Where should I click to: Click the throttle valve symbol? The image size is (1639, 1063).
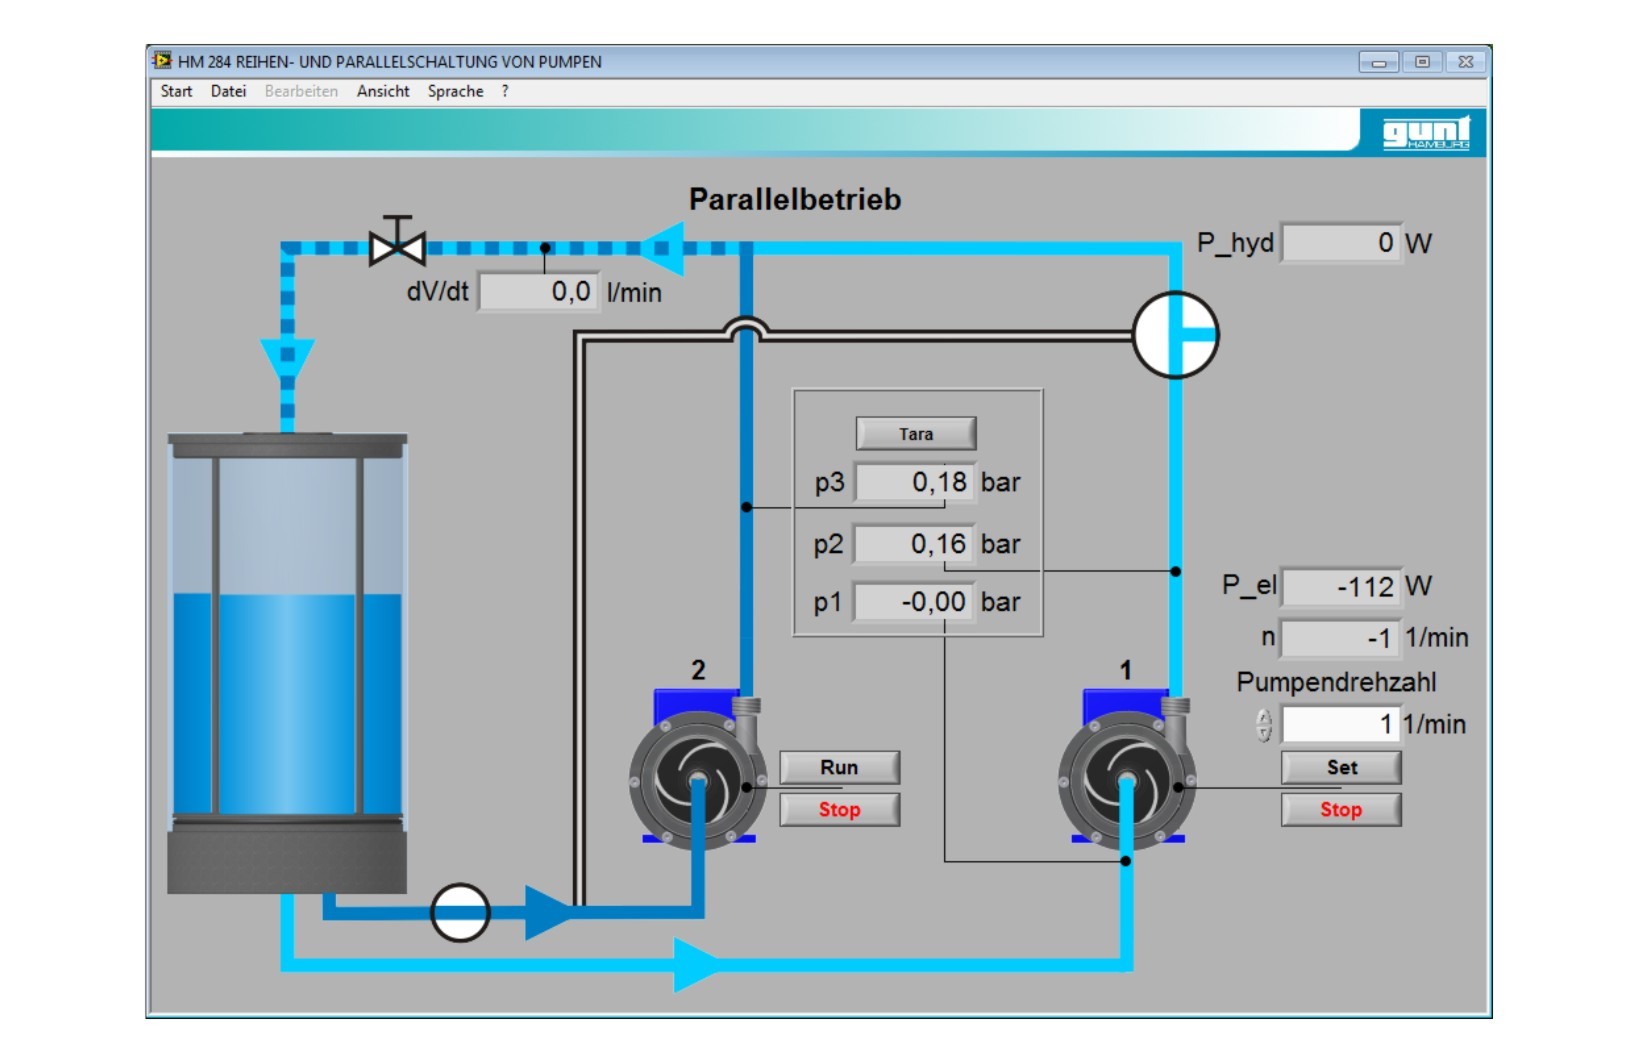tap(397, 241)
